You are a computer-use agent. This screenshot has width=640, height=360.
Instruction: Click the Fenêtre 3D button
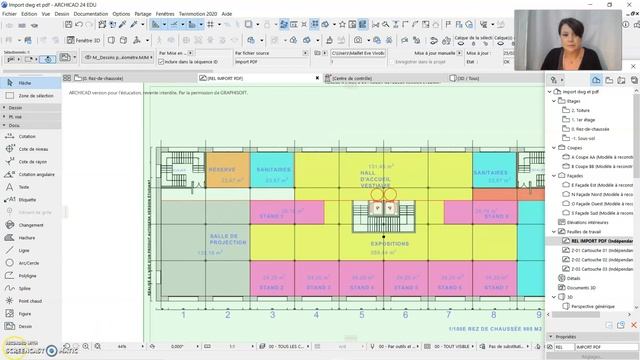(x=84, y=40)
